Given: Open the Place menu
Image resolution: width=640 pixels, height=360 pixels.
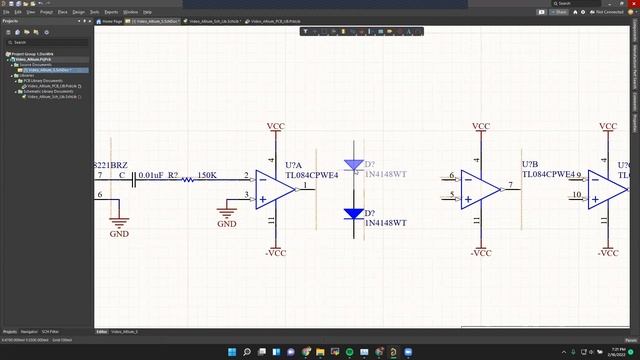Looking at the screenshot, I should (62, 12).
